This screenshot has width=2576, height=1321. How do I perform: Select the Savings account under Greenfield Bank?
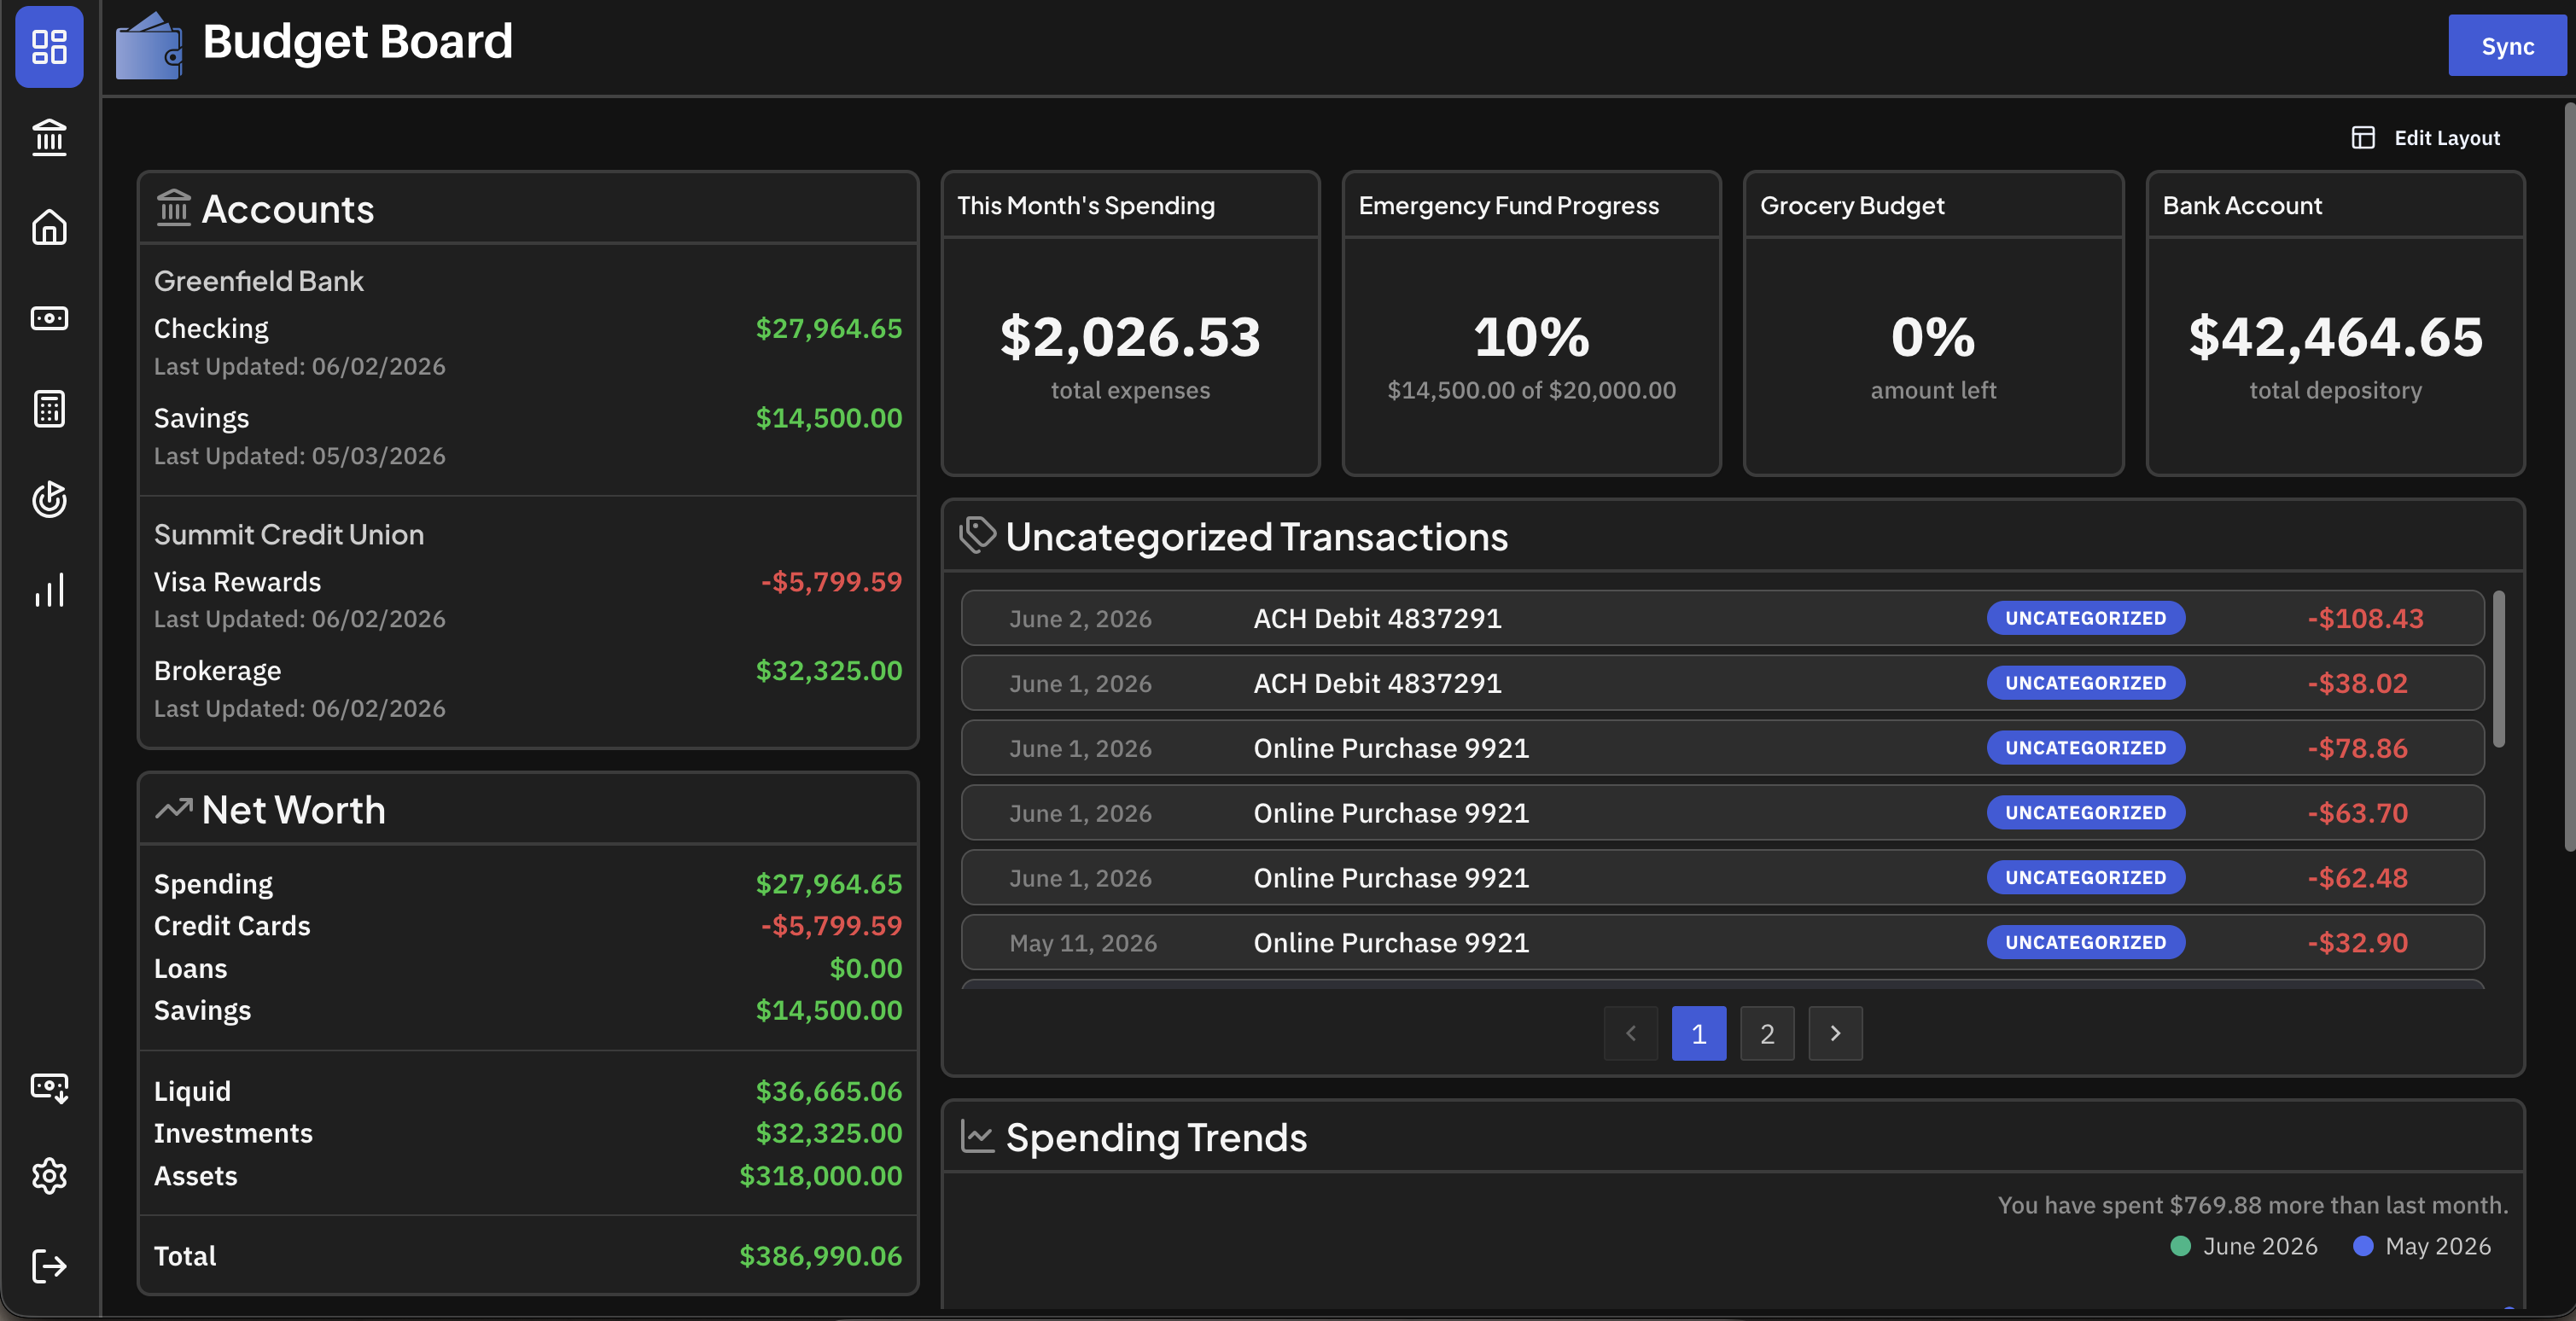pos(528,436)
